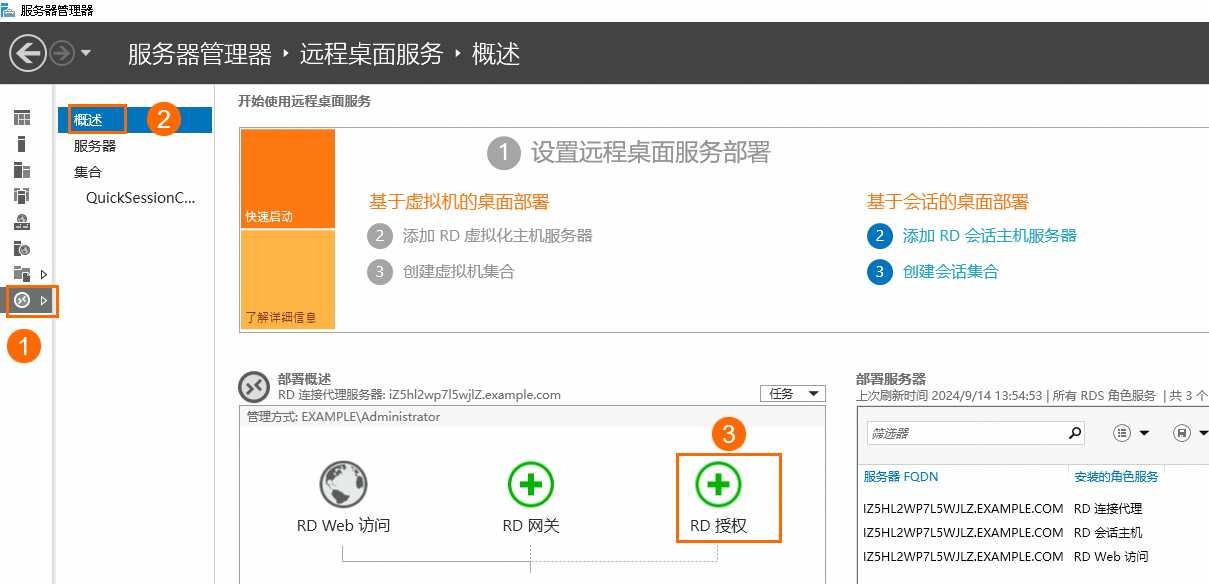Click the 部署概述 remote desktop icon
This screenshot has height=584, width=1209.
point(254,387)
